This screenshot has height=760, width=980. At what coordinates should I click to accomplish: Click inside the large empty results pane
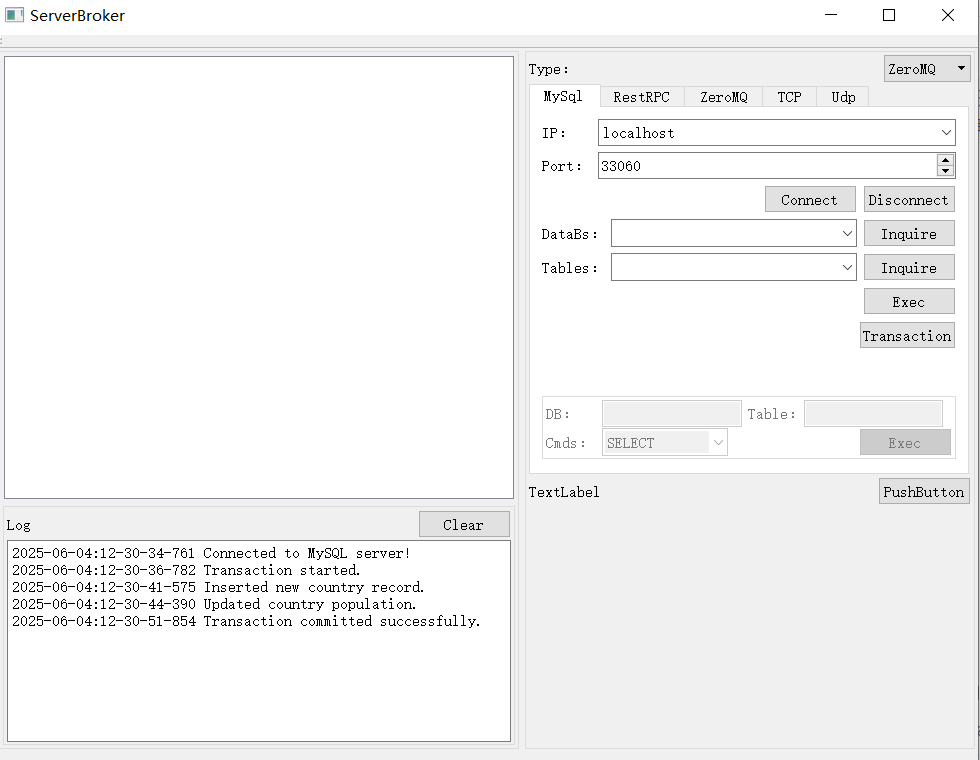pos(259,278)
